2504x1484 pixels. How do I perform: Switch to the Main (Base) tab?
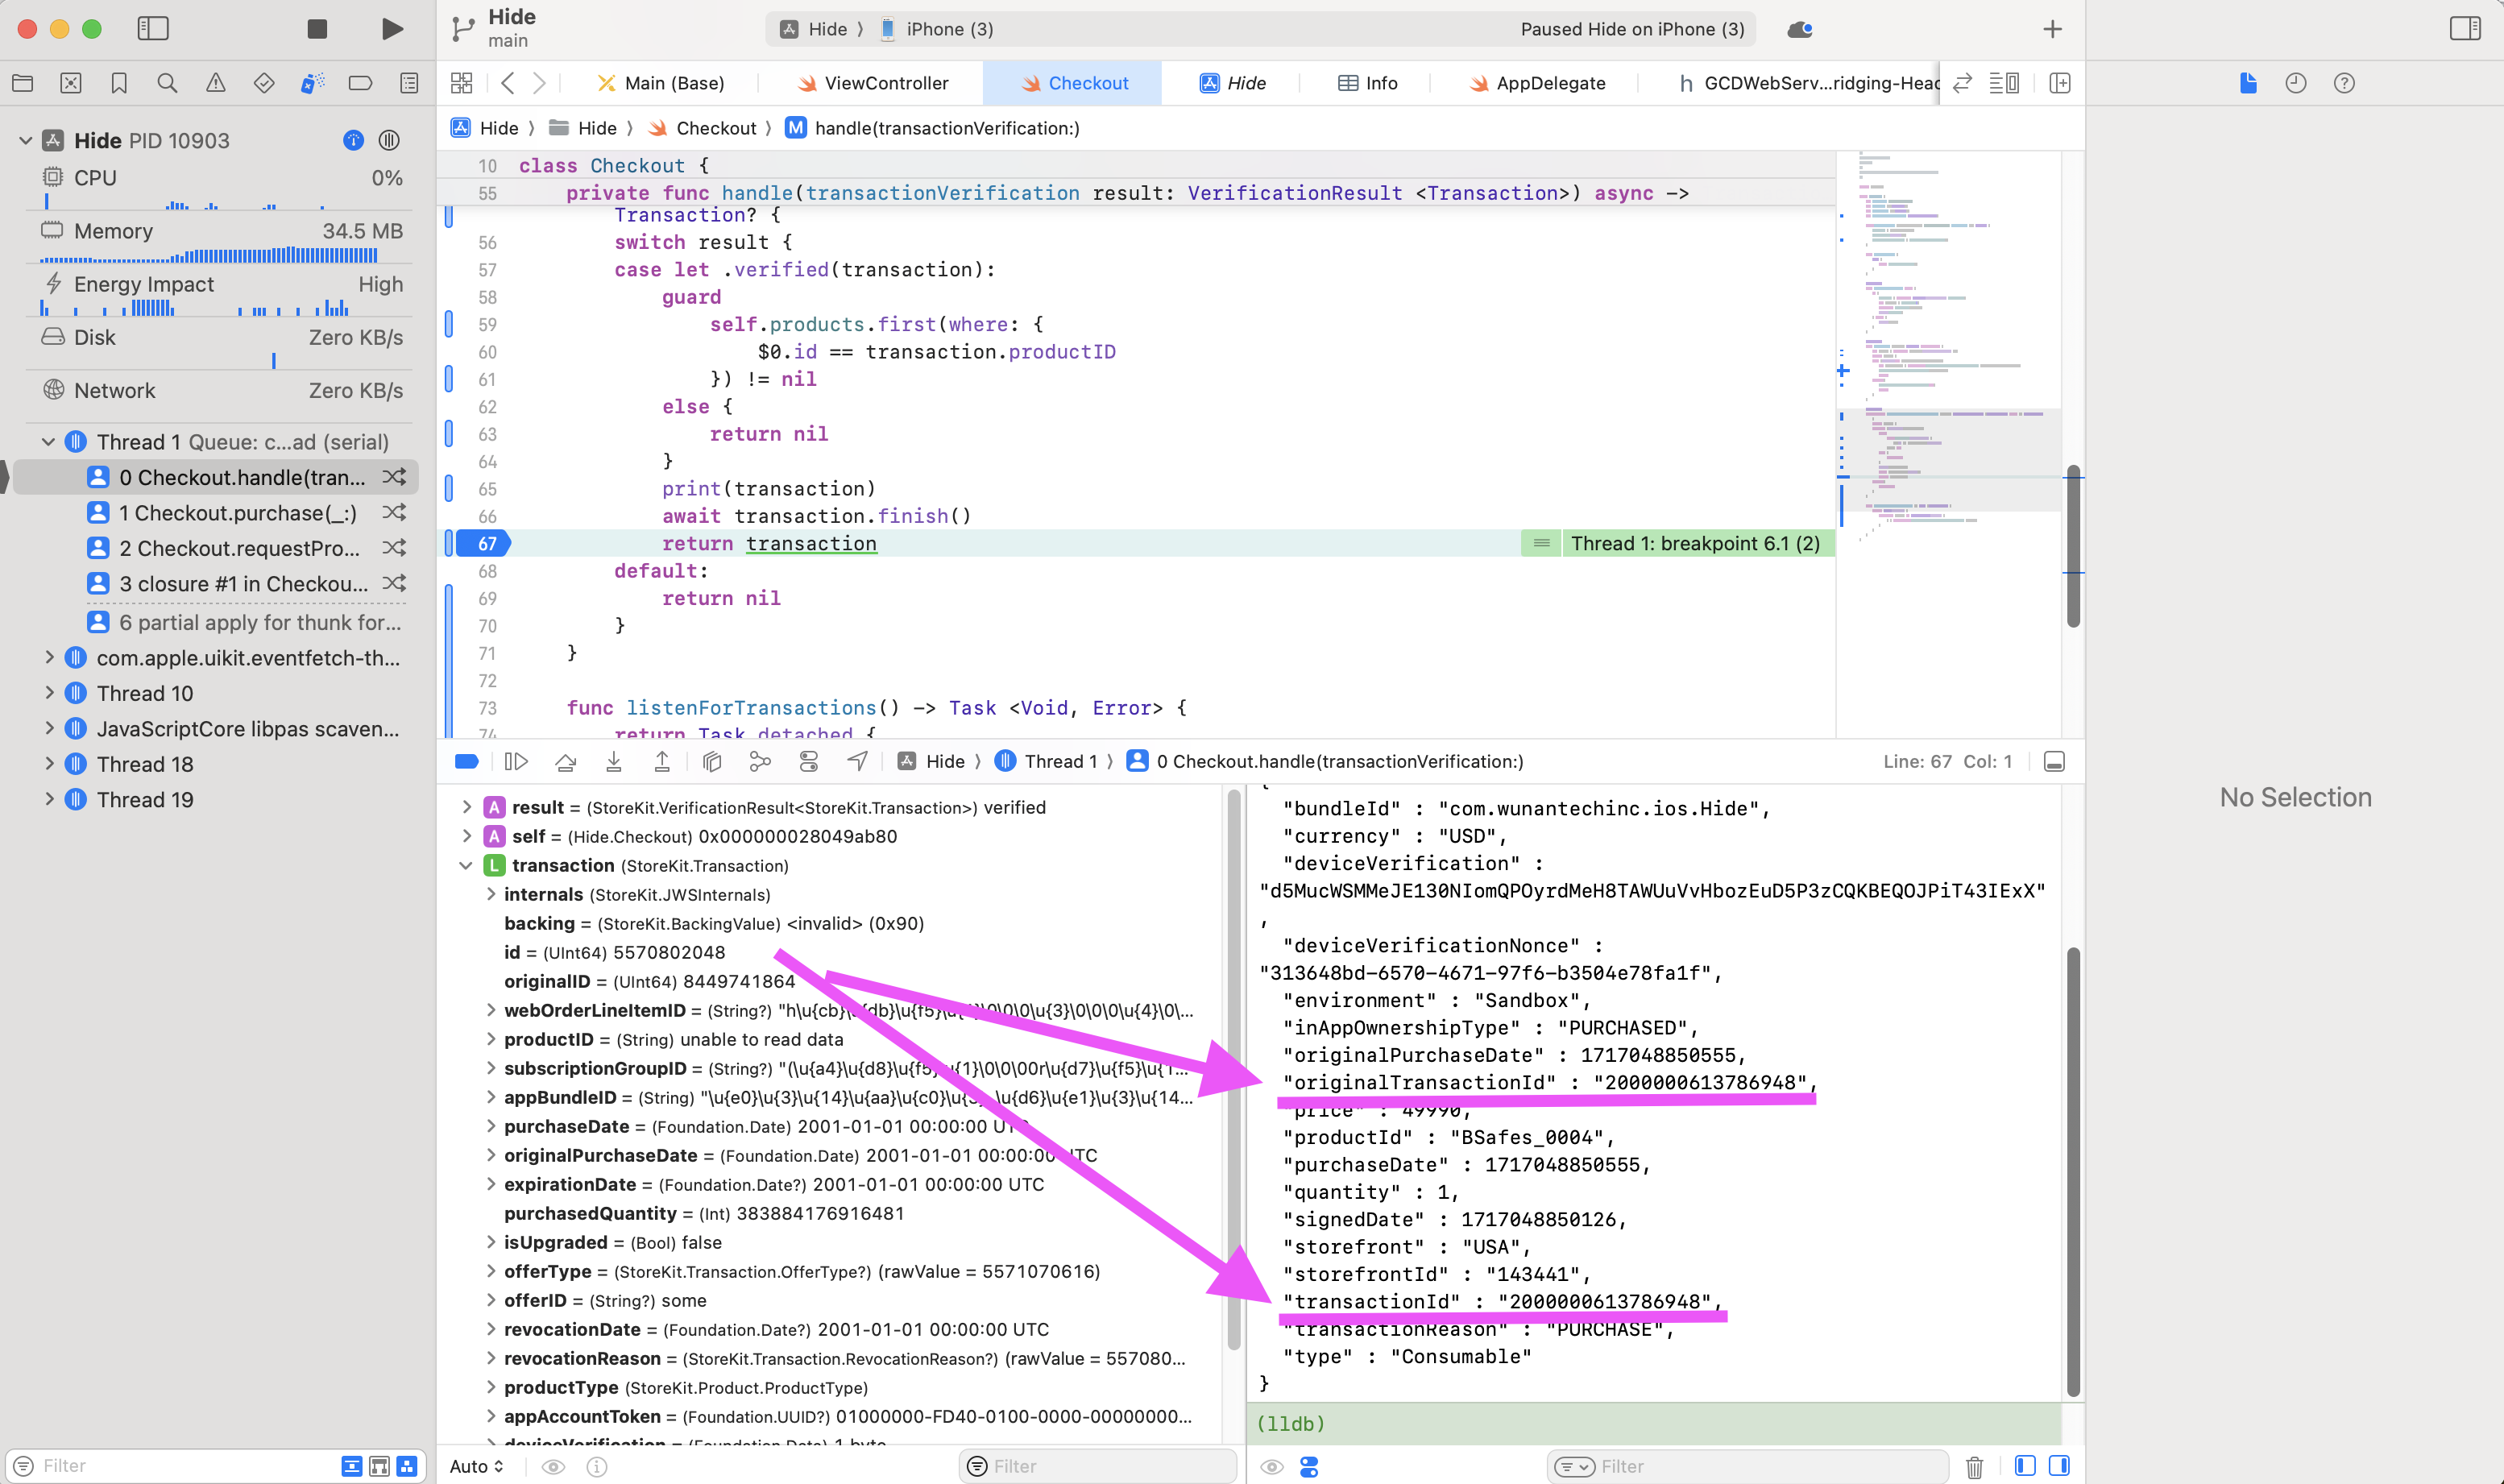point(660,83)
